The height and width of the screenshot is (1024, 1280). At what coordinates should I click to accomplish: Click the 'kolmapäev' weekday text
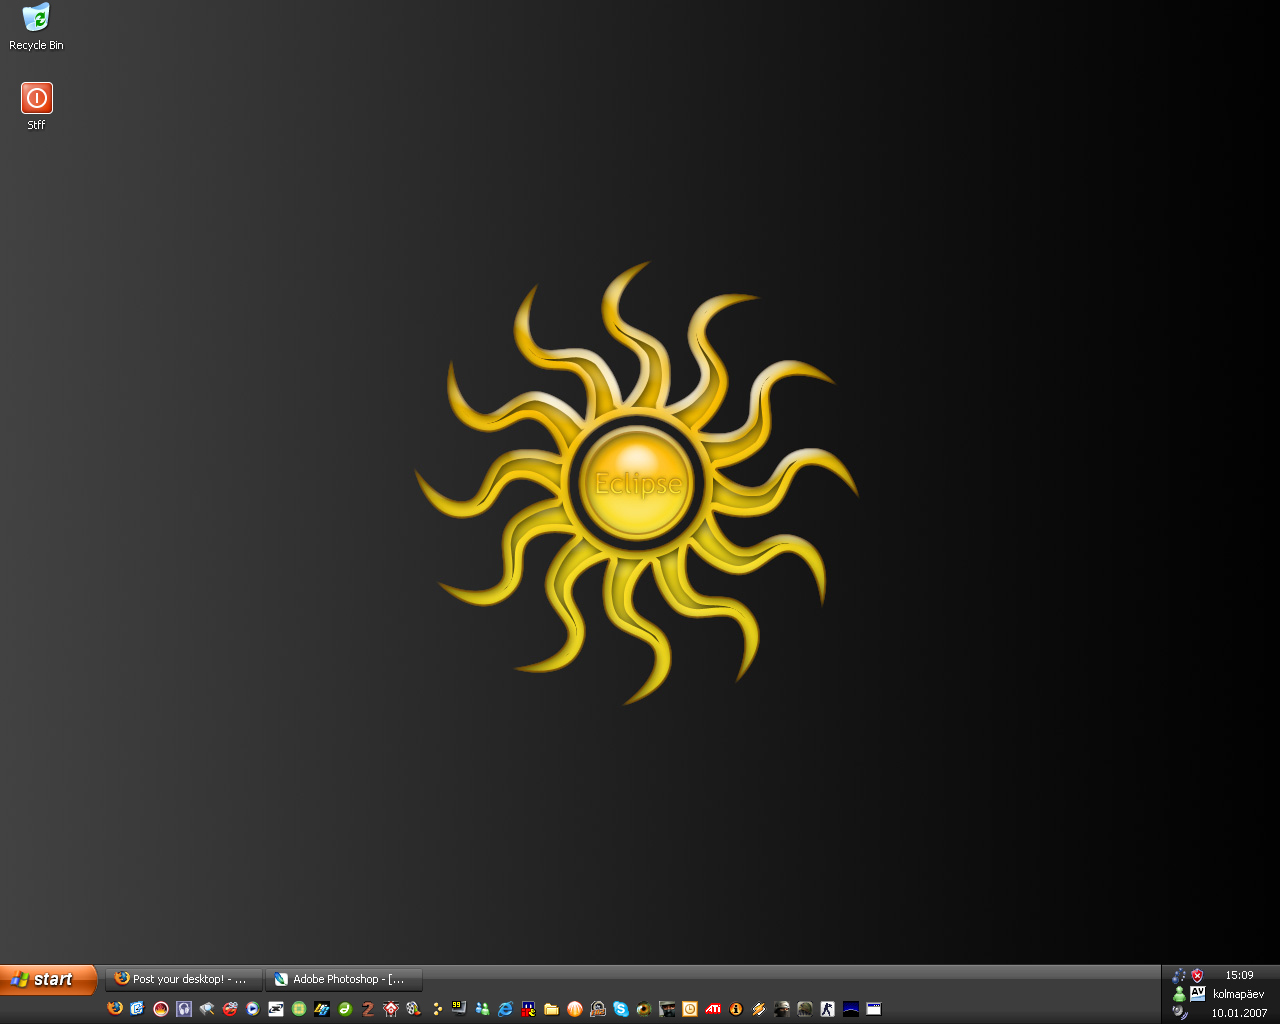pyautogui.click(x=1239, y=994)
